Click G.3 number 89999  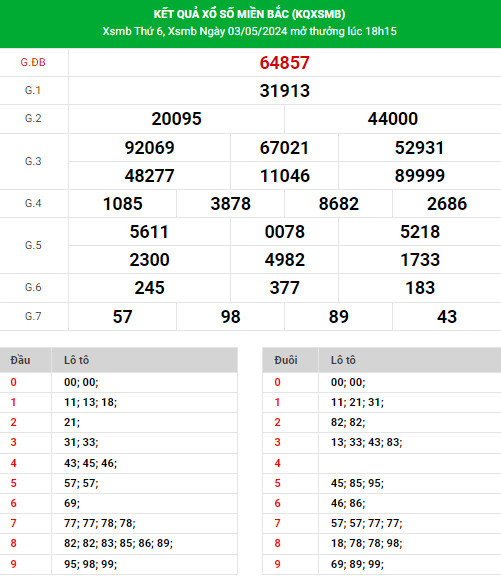[x=419, y=176]
